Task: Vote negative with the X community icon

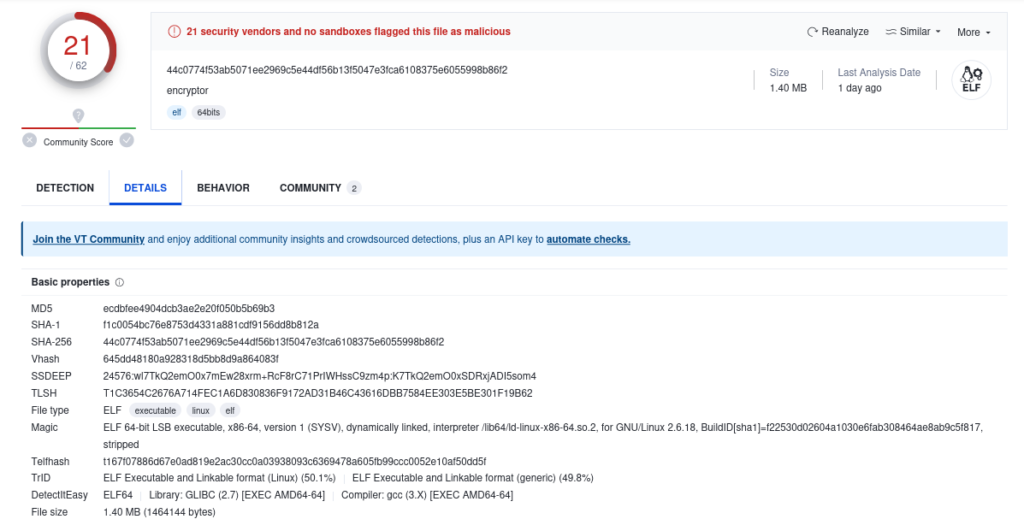Action: pos(29,140)
